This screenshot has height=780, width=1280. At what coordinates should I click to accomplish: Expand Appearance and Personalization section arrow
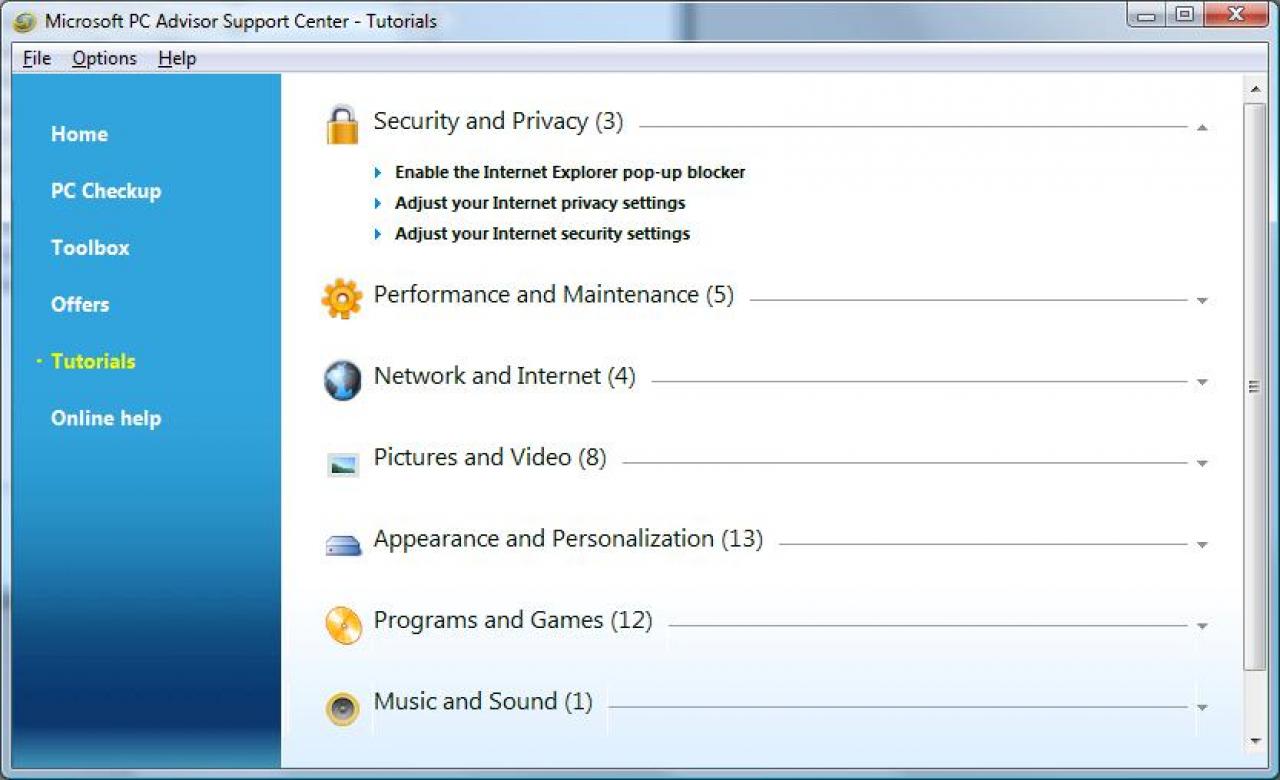point(1202,545)
